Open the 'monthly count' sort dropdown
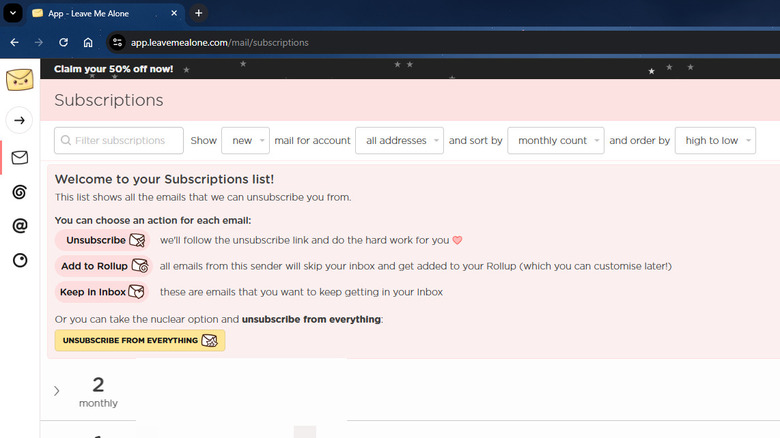This screenshot has width=780, height=438. 556,140
